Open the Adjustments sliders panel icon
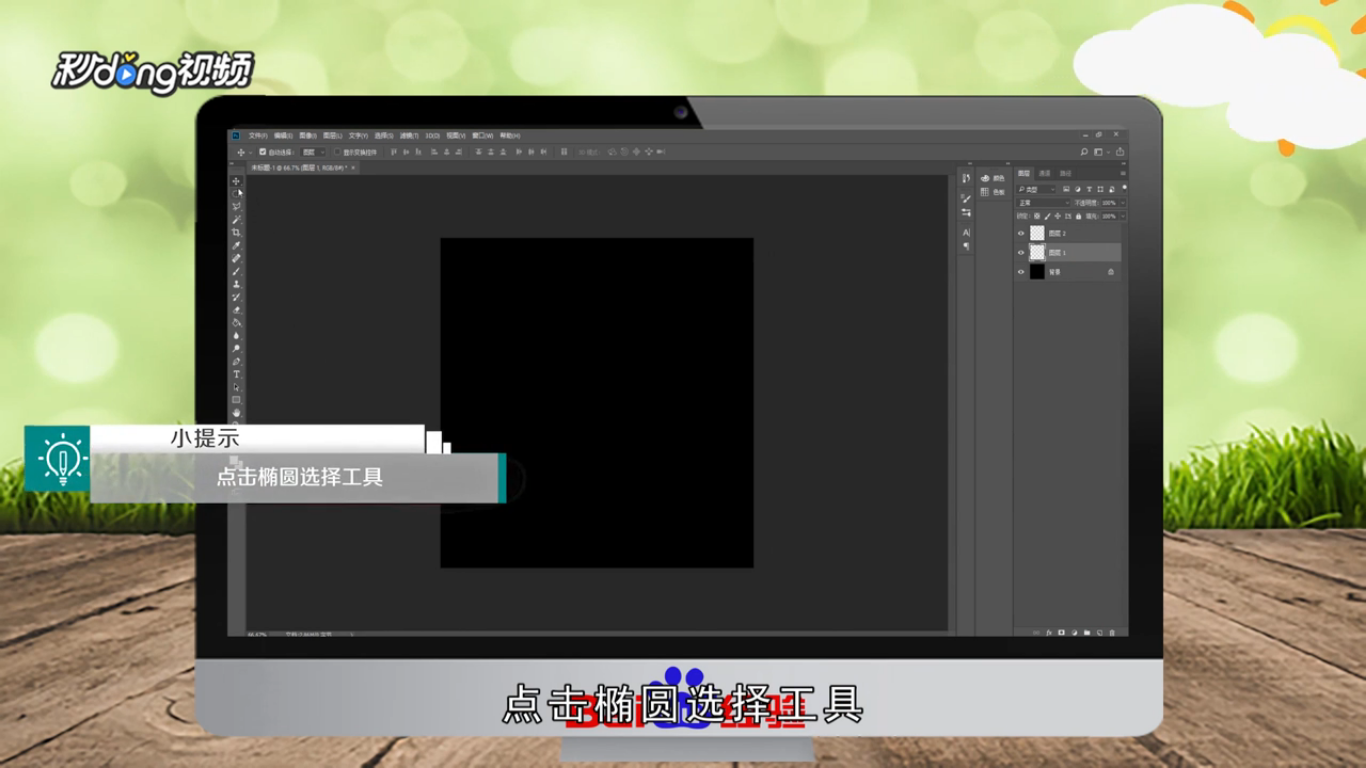This screenshot has height=768, width=1366. pos(966,213)
